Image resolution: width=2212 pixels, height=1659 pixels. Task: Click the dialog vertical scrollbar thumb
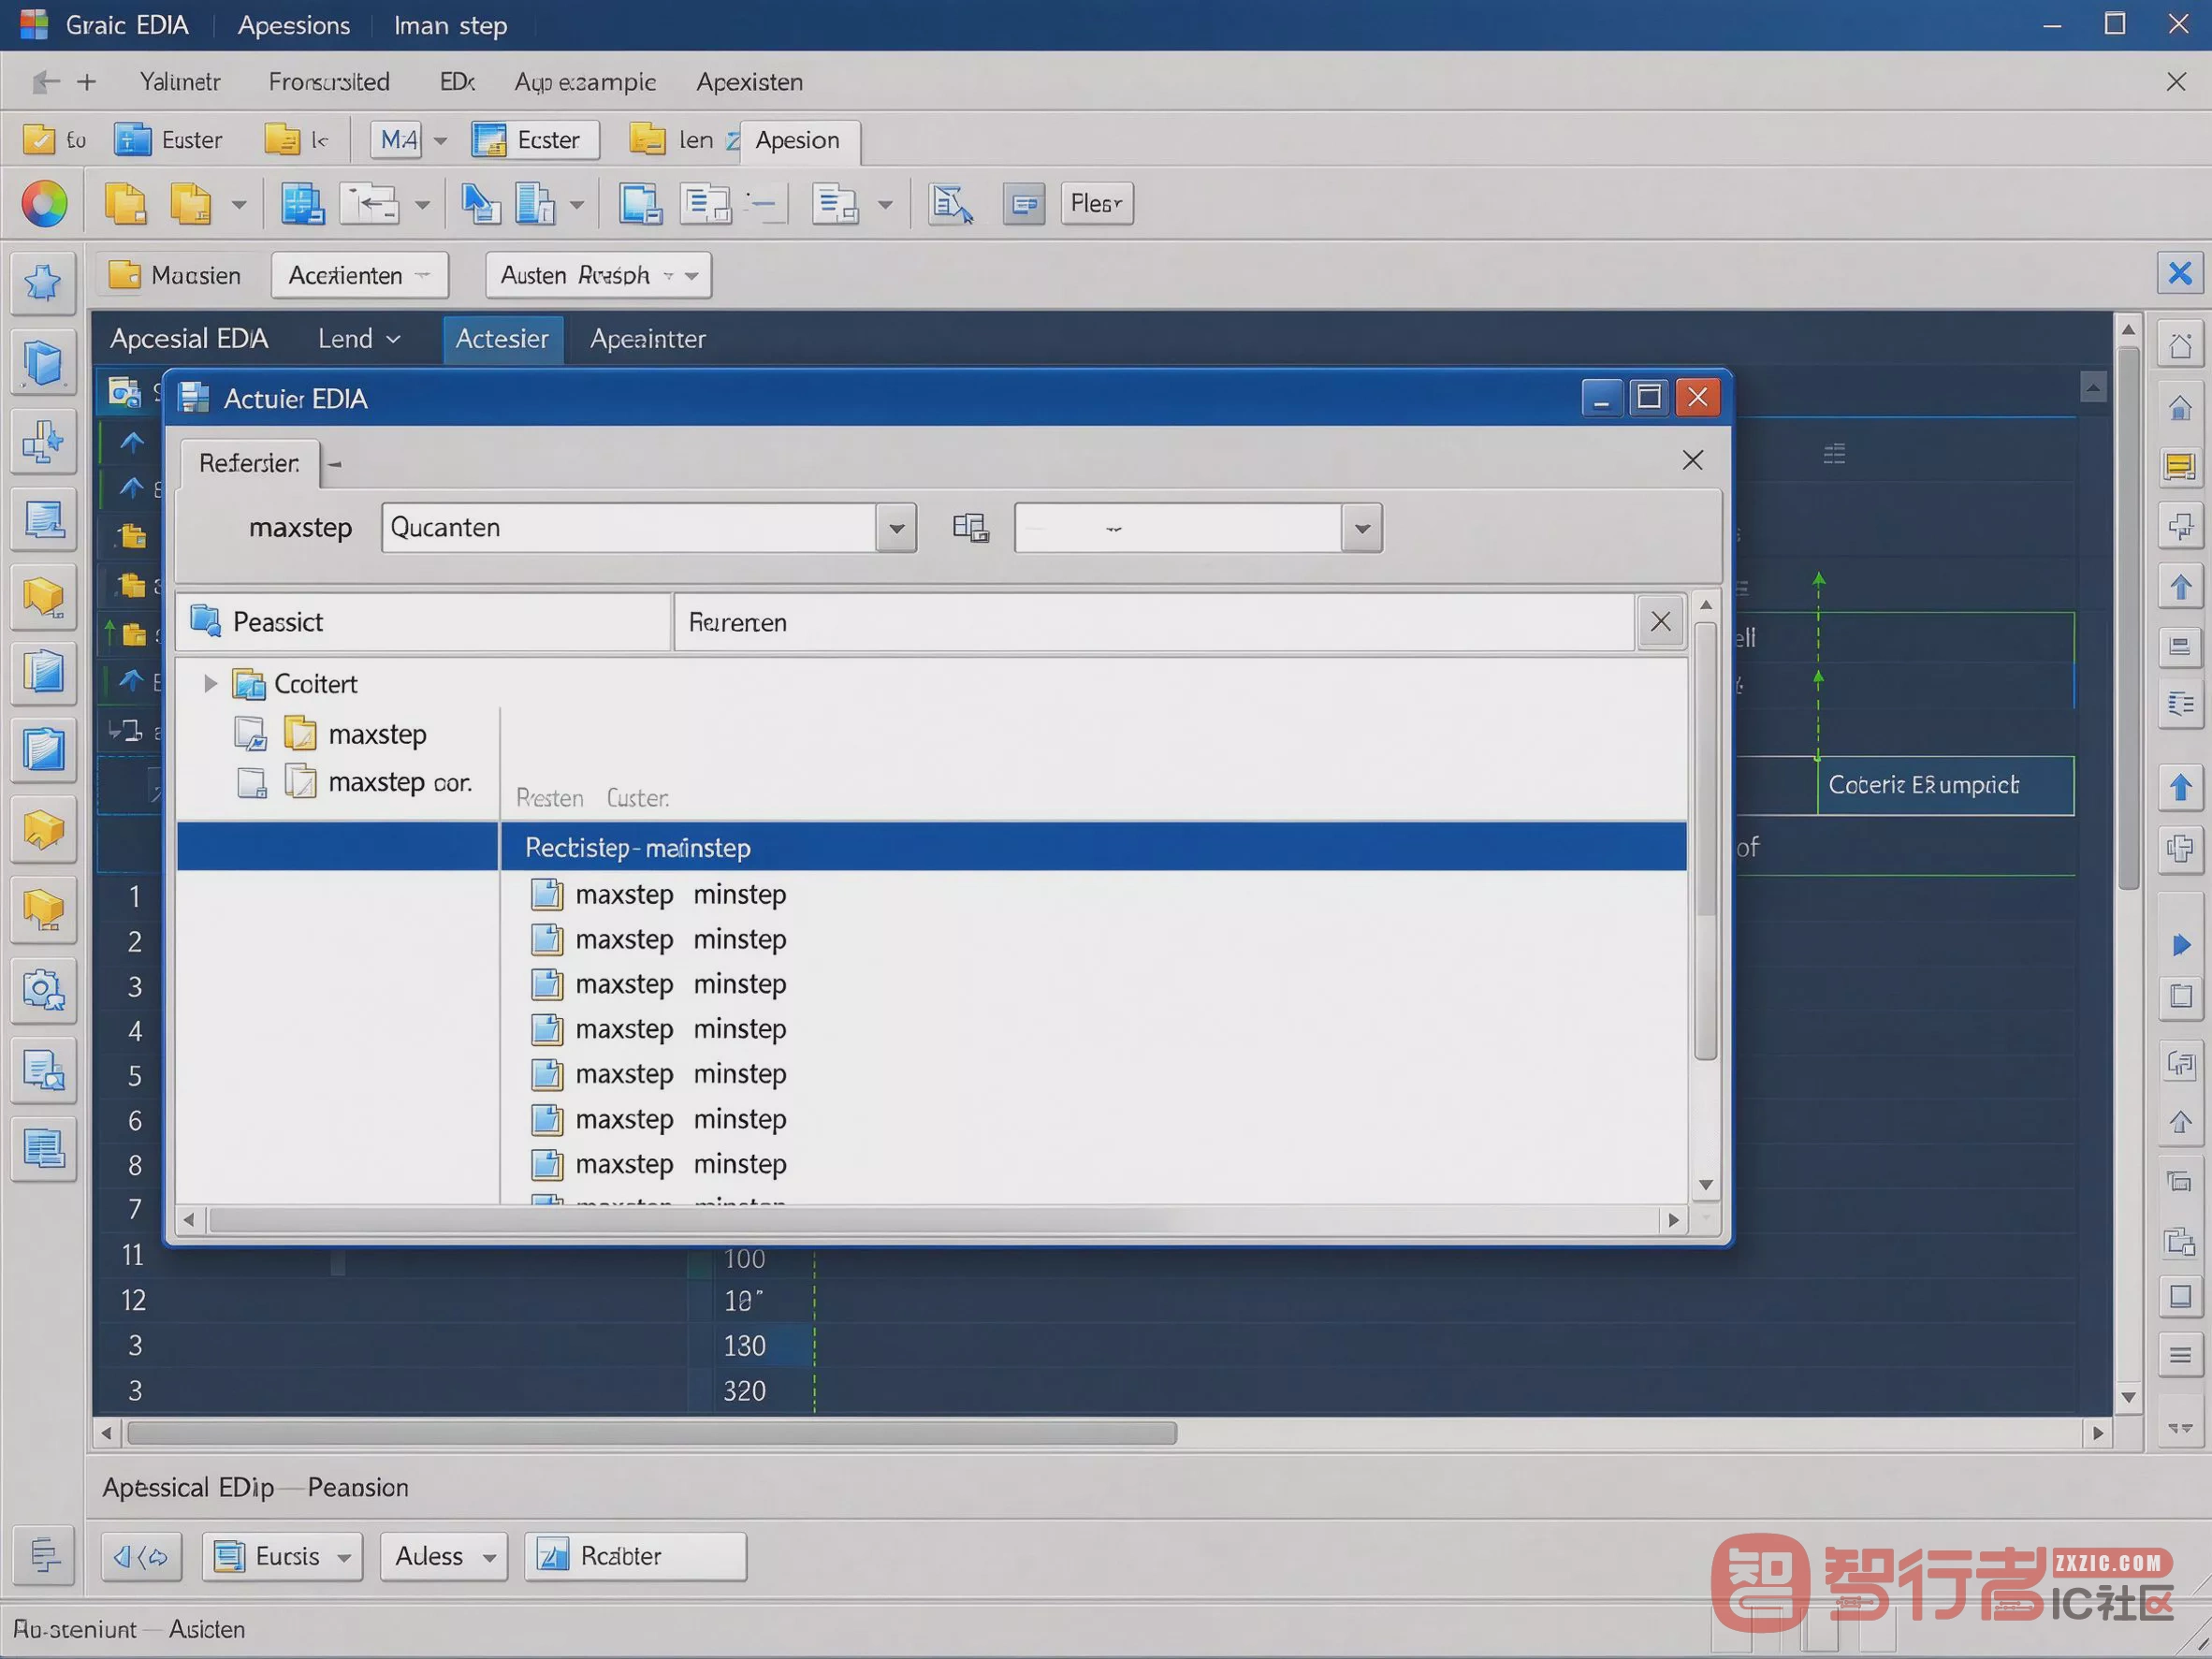1706,840
